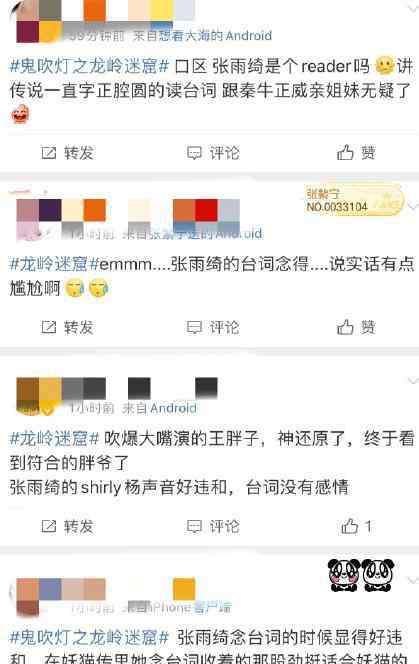Screen dimensions: 419x664
Task: Open hashtag #鬼吹灯之龙岭迷窟# in last post
Action: [x=89, y=637]
